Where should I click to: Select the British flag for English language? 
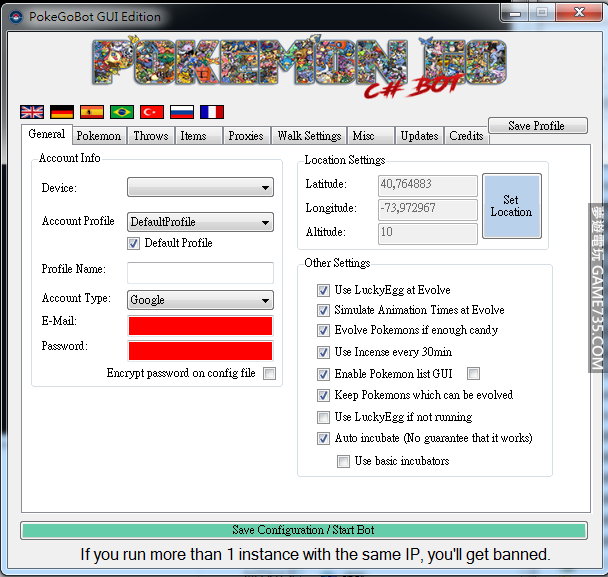(32, 112)
